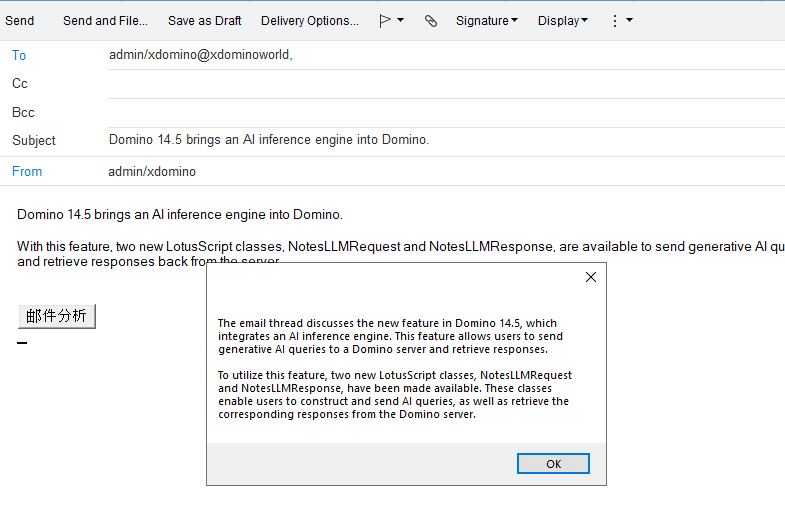This screenshot has height=523, width=785.
Task: Click OK in the summary dialog
Action: (x=553, y=463)
